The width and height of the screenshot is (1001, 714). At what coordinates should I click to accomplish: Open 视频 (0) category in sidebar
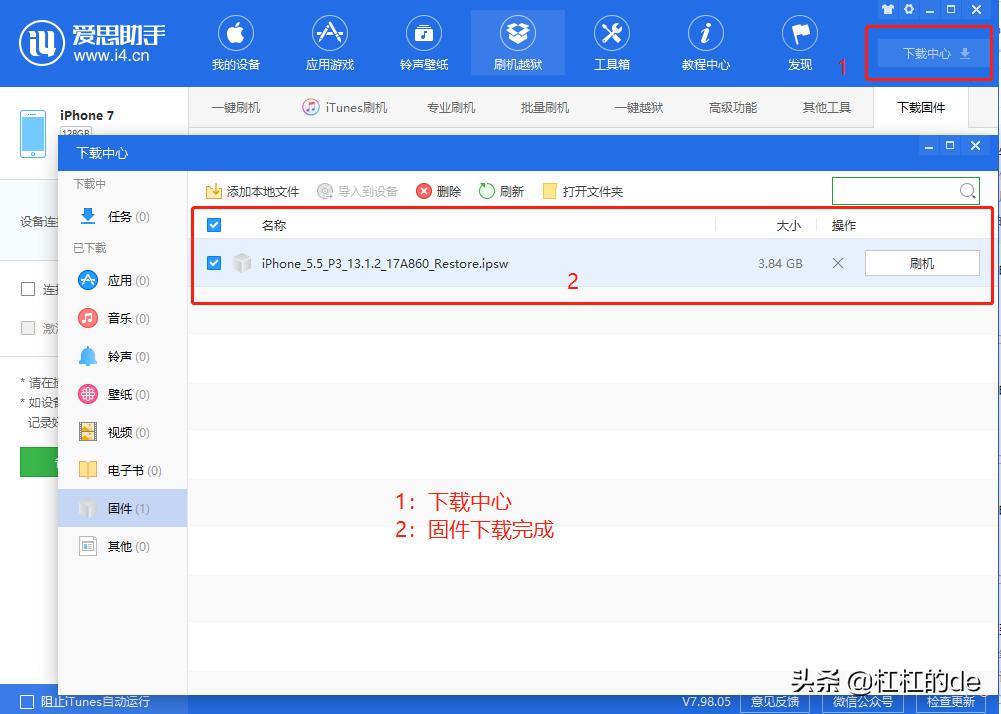pyautogui.click(x=123, y=432)
